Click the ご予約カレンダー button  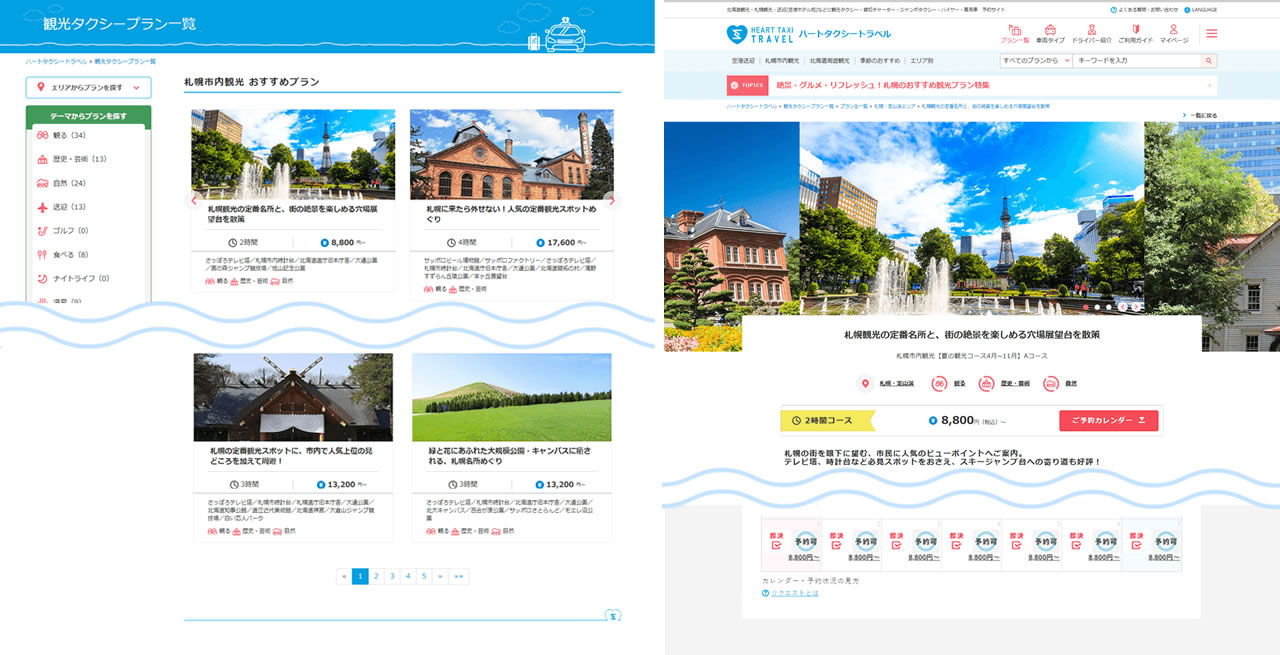click(1109, 421)
